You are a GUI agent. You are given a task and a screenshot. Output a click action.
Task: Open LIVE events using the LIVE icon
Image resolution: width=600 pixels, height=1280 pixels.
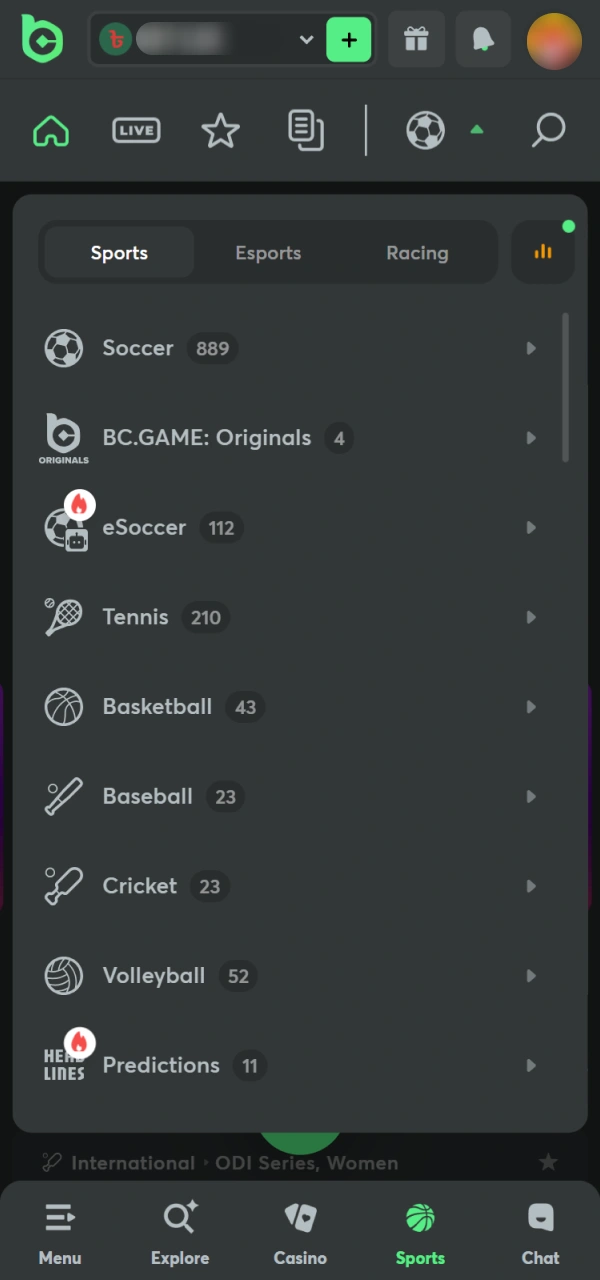pyautogui.click(x=136, y=130)
